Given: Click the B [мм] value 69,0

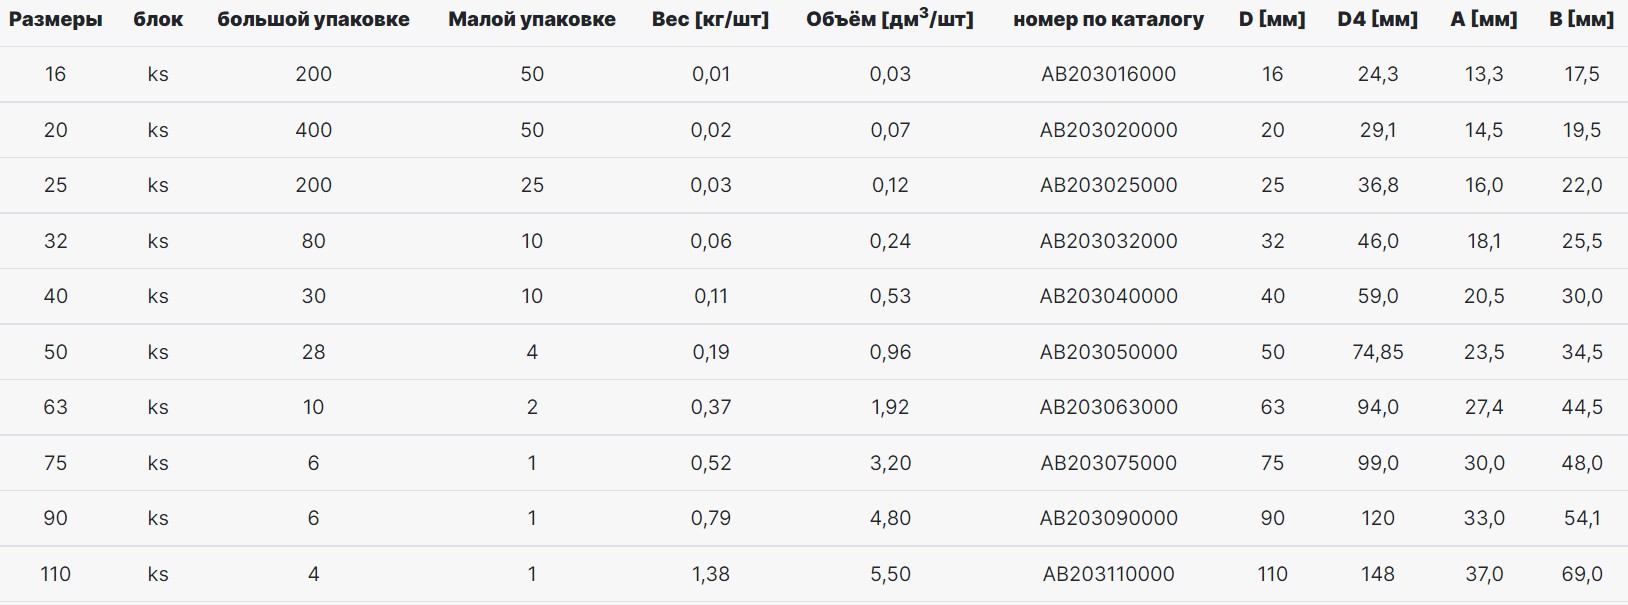Looking at the screenshot, I should tap(1581, 574).
